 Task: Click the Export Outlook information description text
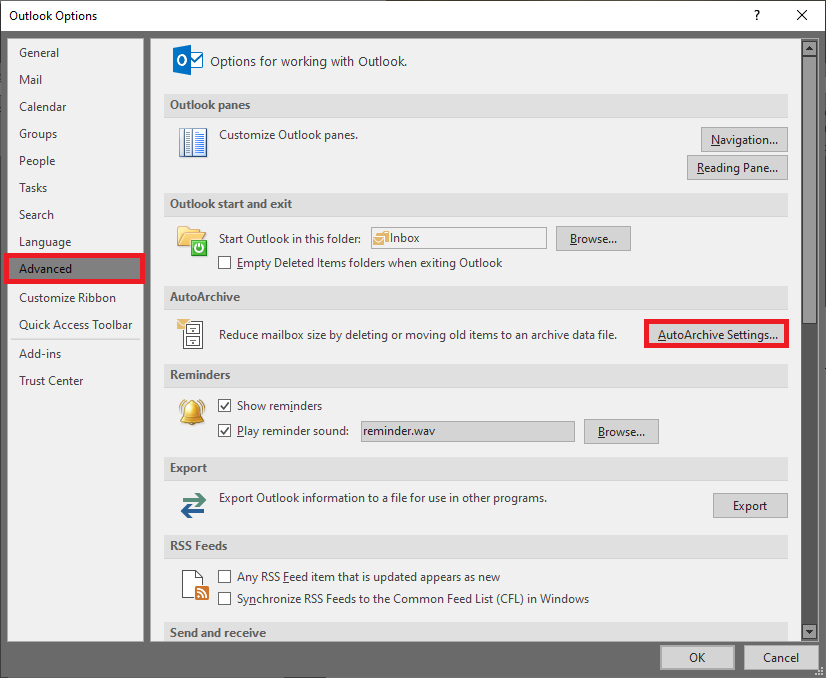[x=382, y=498]
